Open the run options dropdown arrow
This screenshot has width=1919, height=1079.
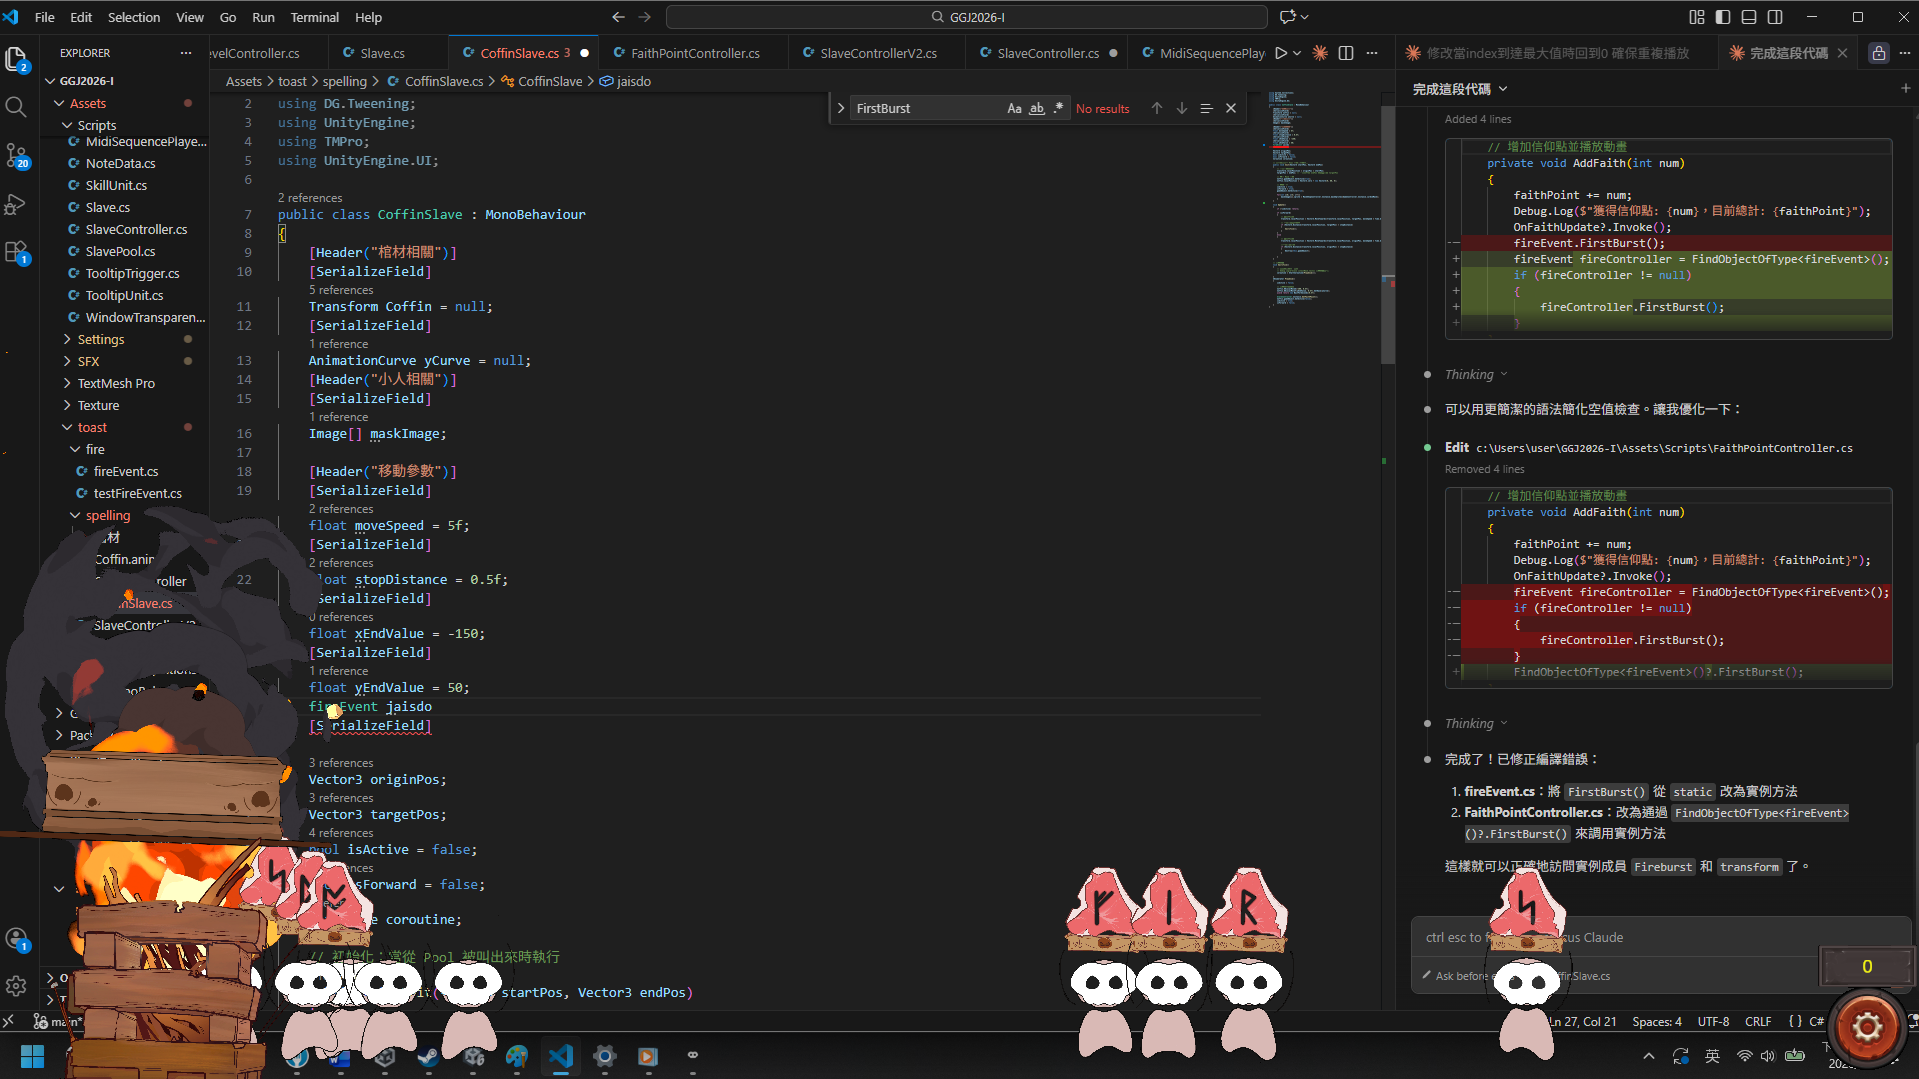point(1297,53)
